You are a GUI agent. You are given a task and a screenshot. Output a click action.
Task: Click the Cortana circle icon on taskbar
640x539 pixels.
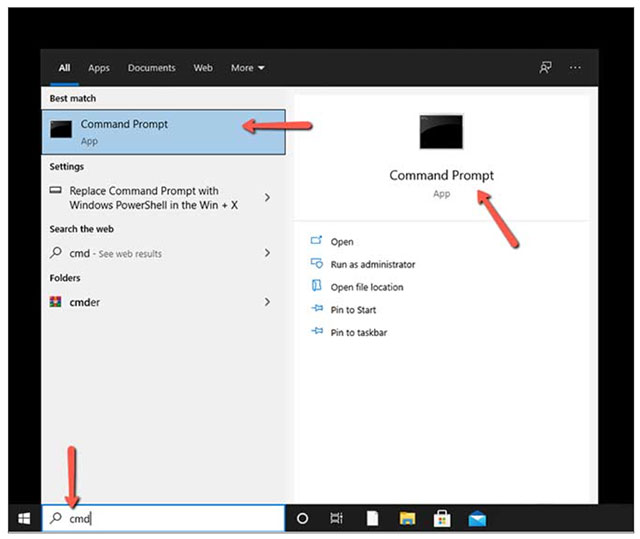[302, 519]
